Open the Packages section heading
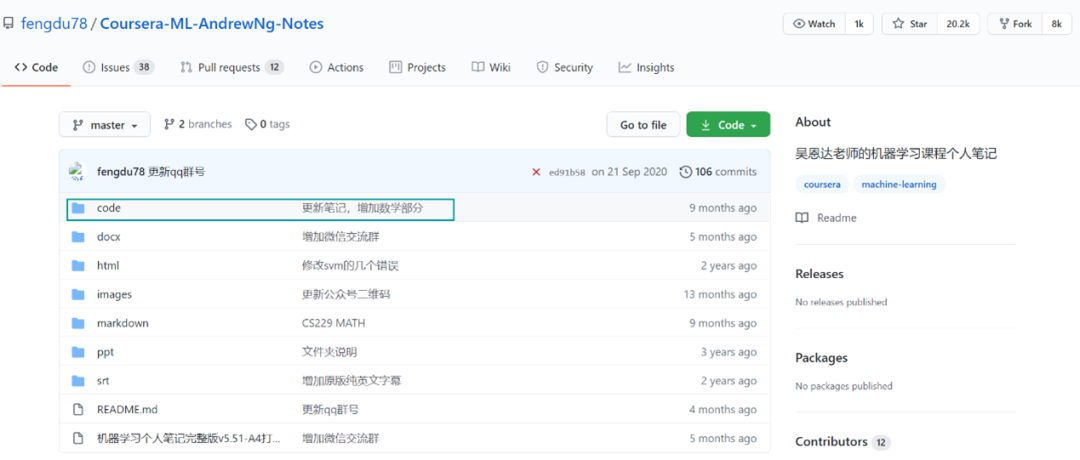1080x460 pixels. pyautogui.click(x=821, y=358)
